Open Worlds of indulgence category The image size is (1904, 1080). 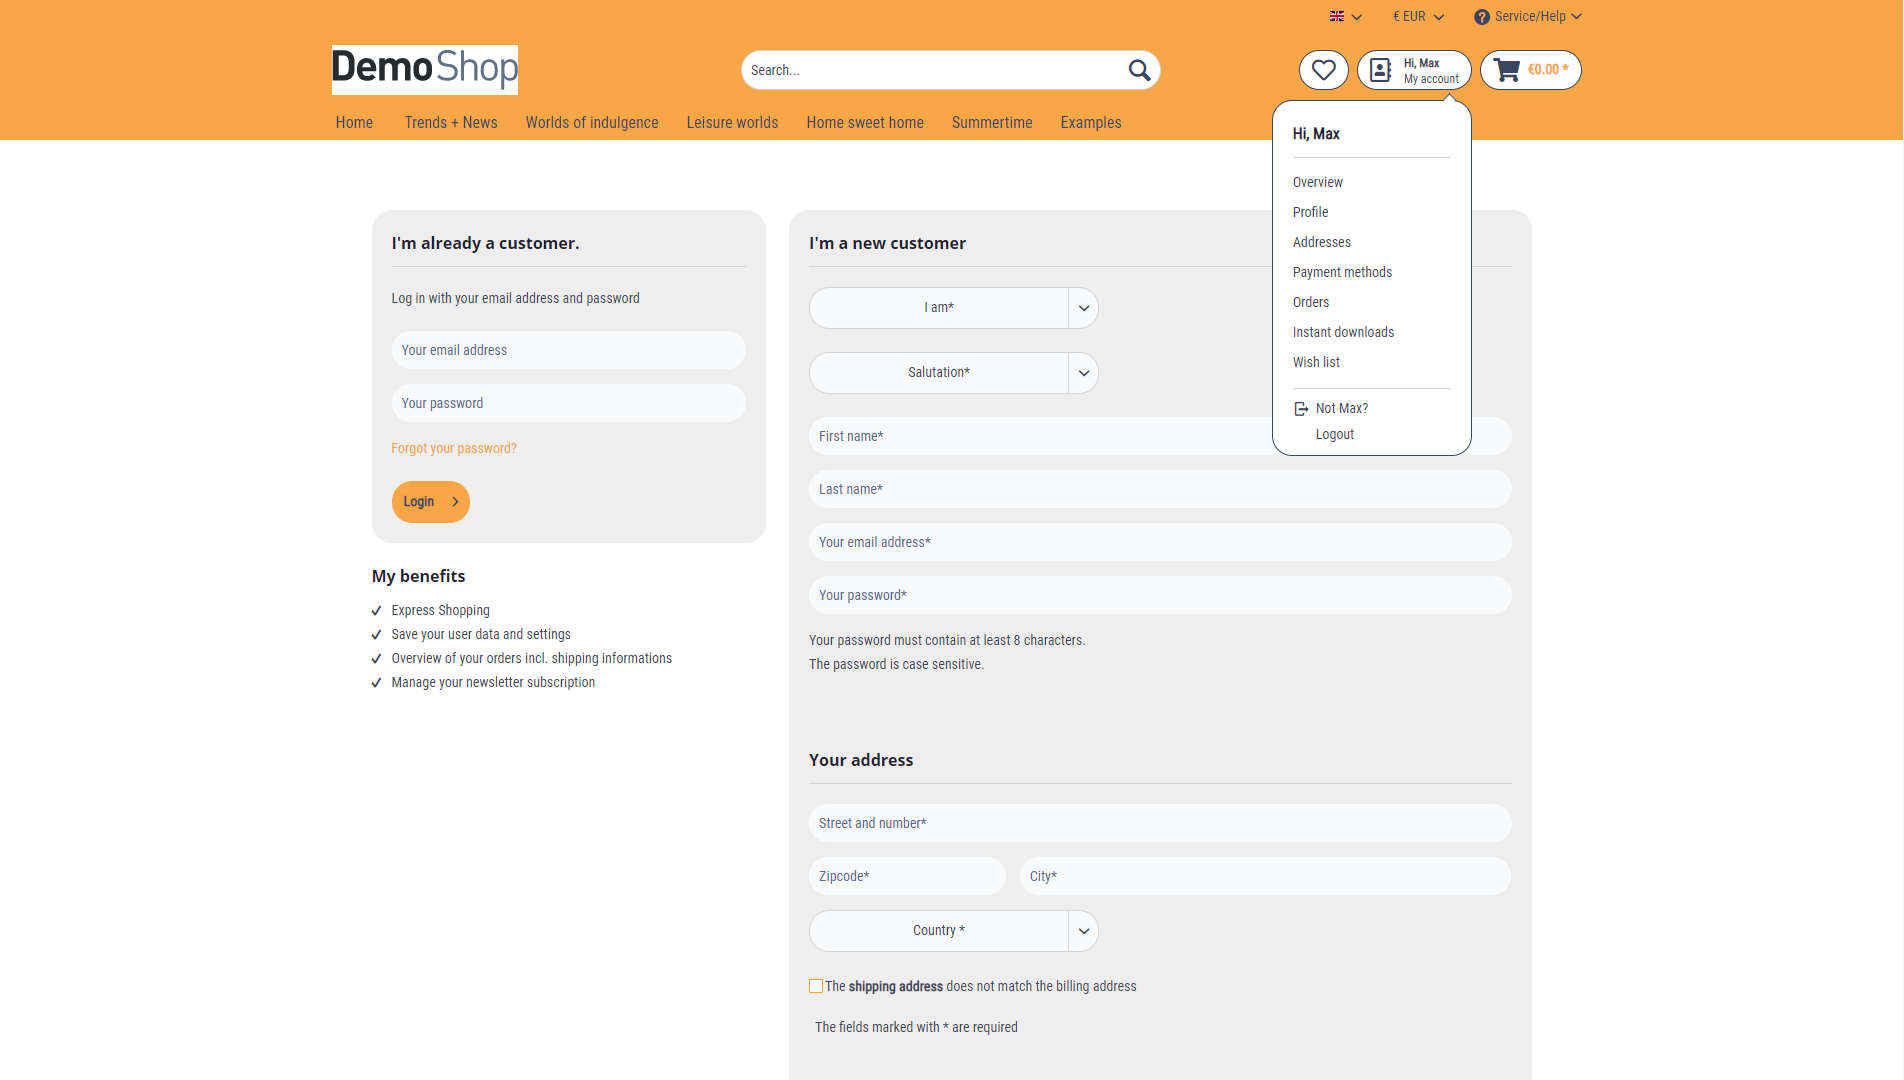592,122
